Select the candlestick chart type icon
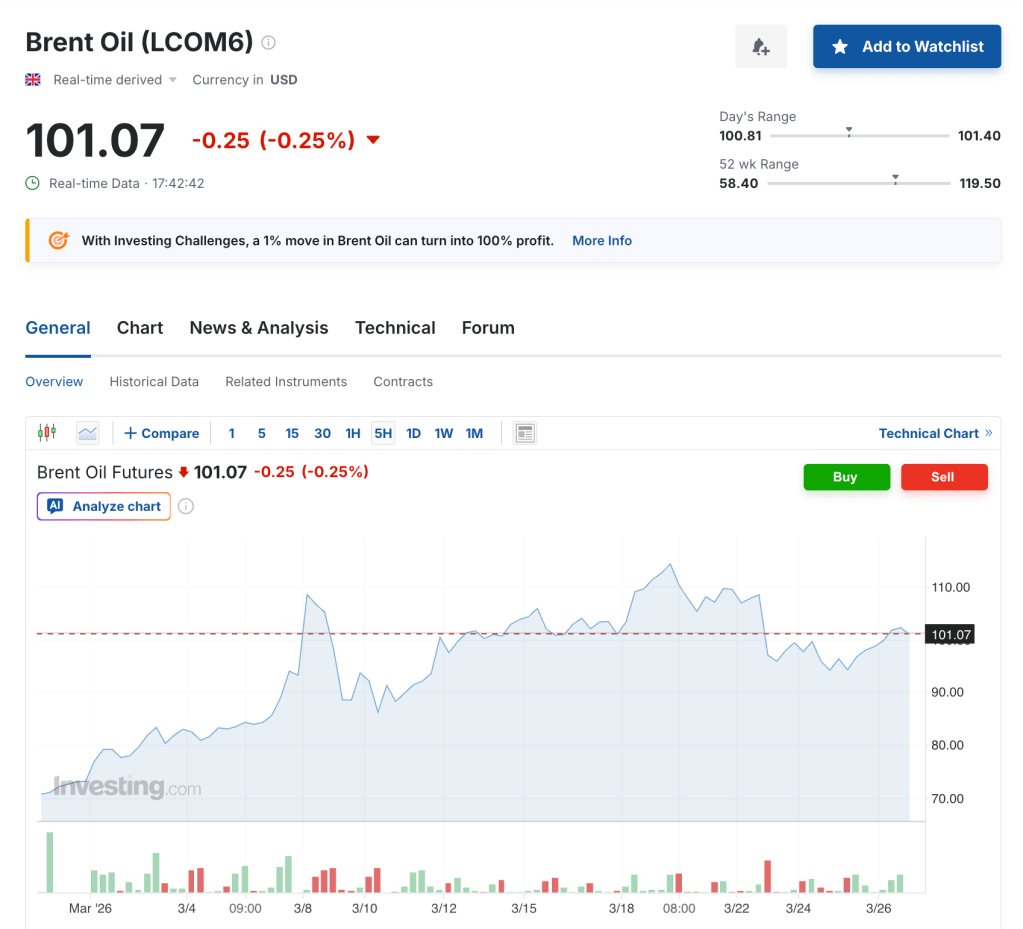Viewport: 1023px width, 929px height. point(46,433)
